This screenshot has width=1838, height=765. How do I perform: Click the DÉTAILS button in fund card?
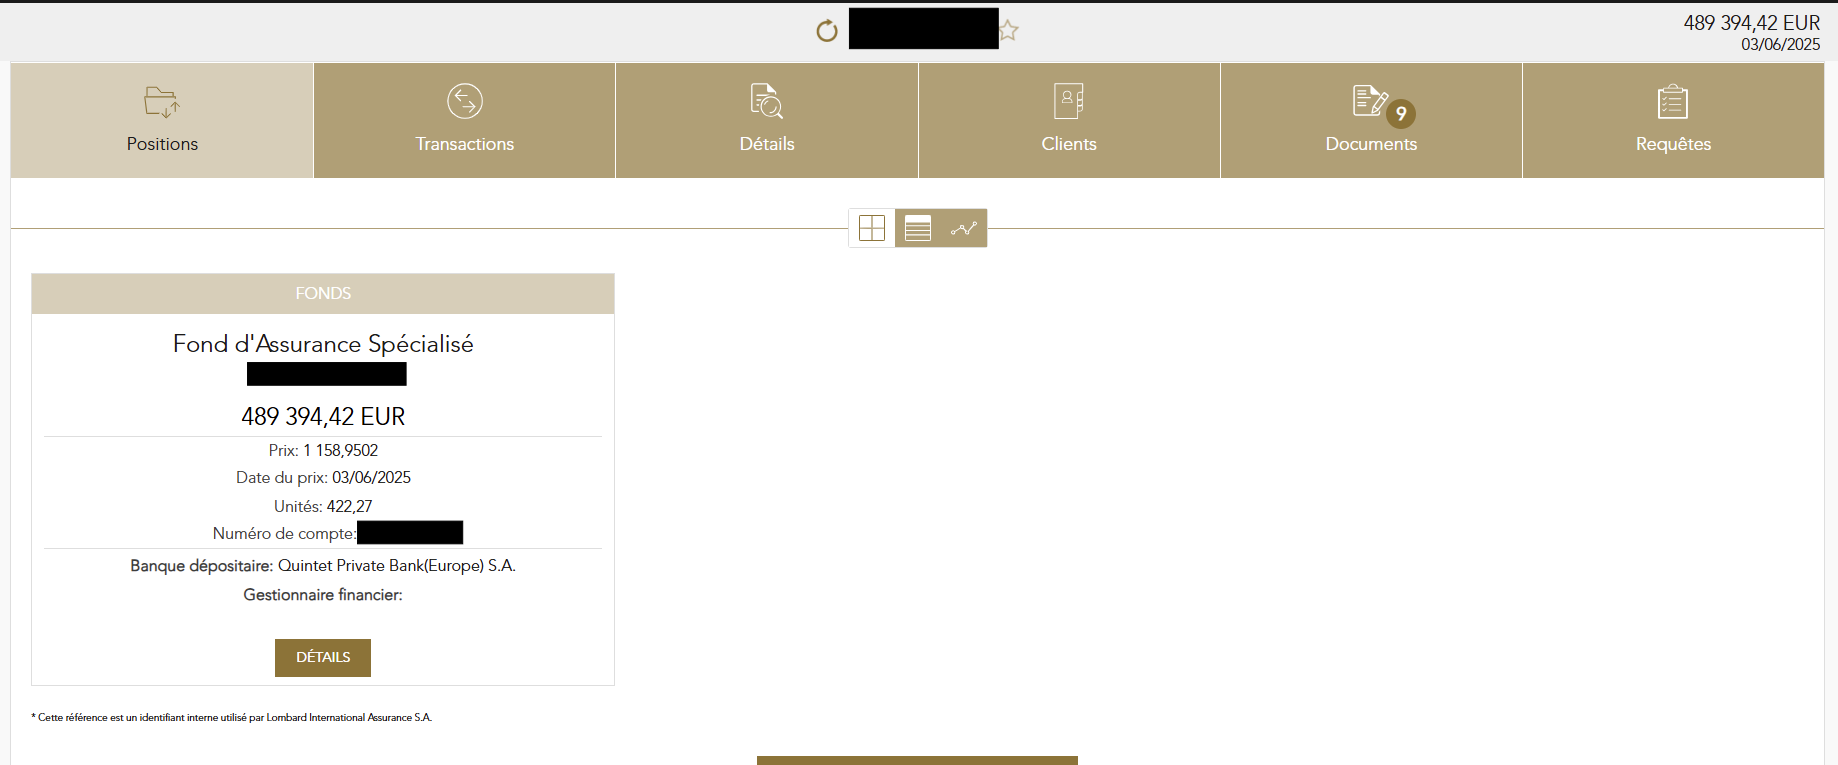coord(323,658)
